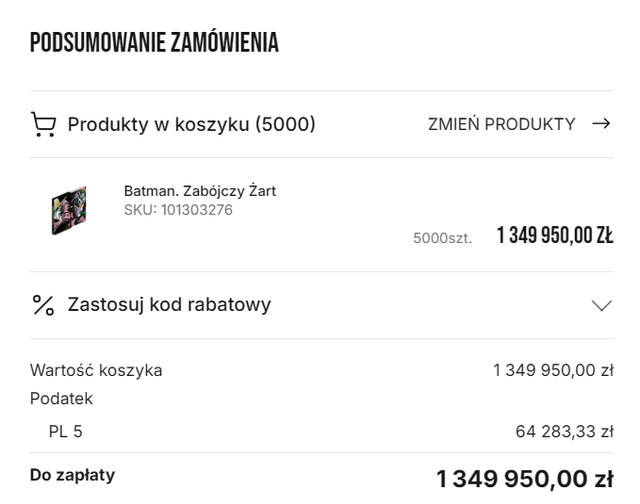Click the Podatek label

tap(61, 399)
